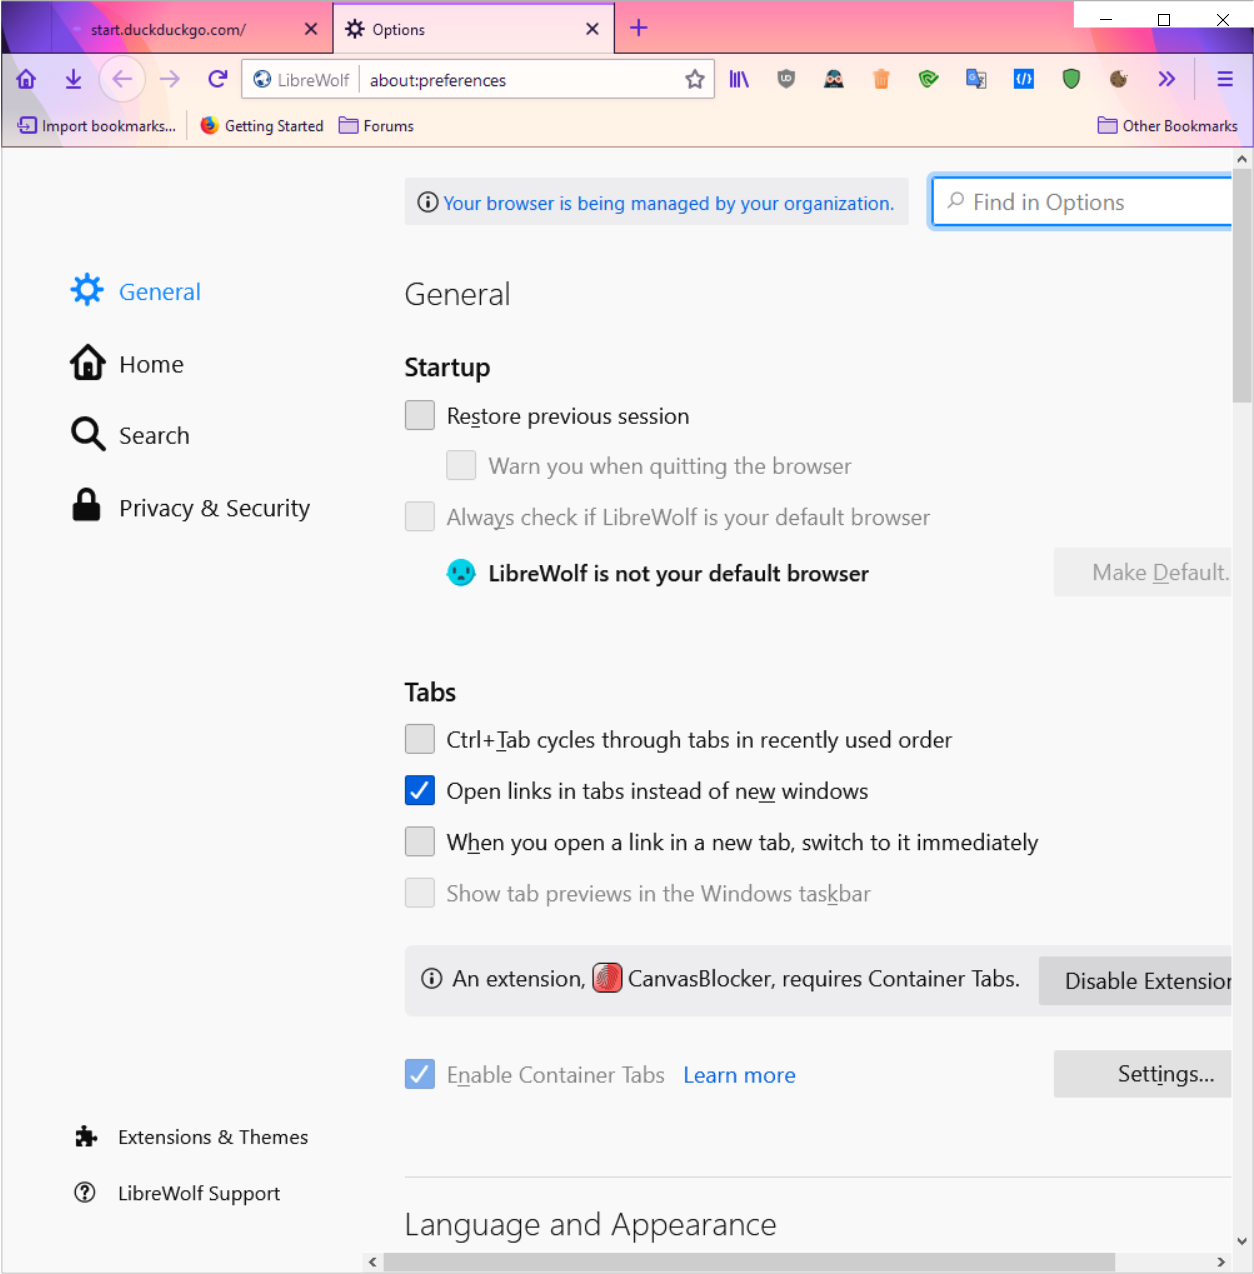Toggle Warn you when quitting the browser
The height and width of the screenshot is (1274, 1254).
pyautogui.click(x=461, y=465)
